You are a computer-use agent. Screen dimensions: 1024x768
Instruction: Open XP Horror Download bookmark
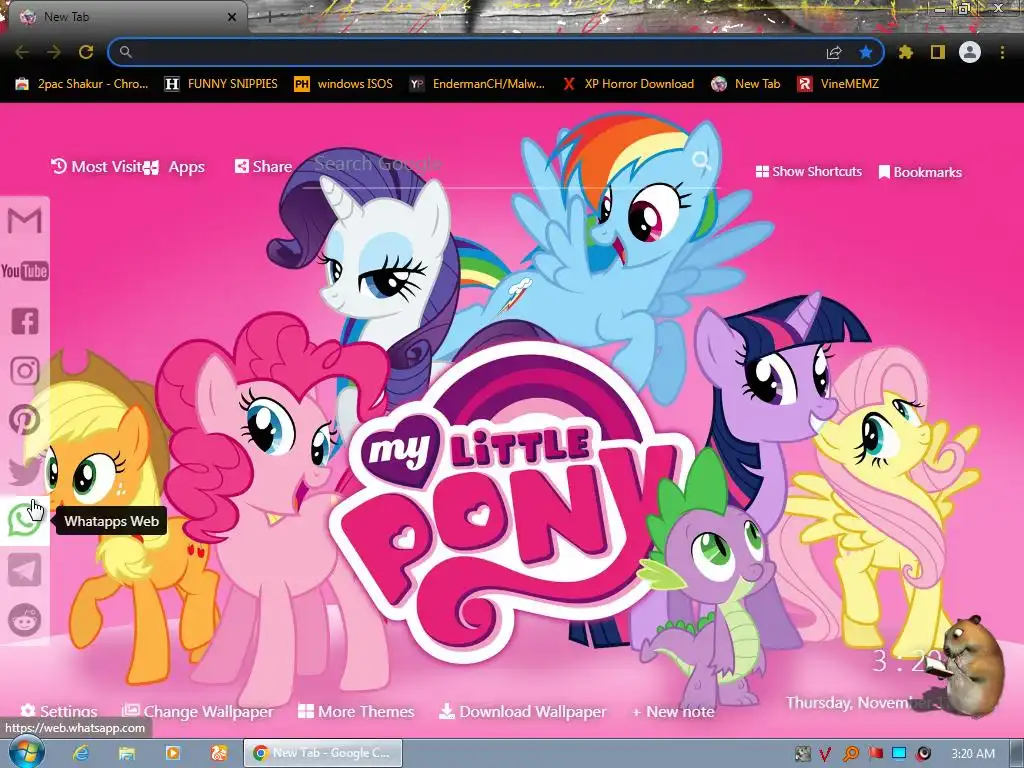click(x=628, y=84)
